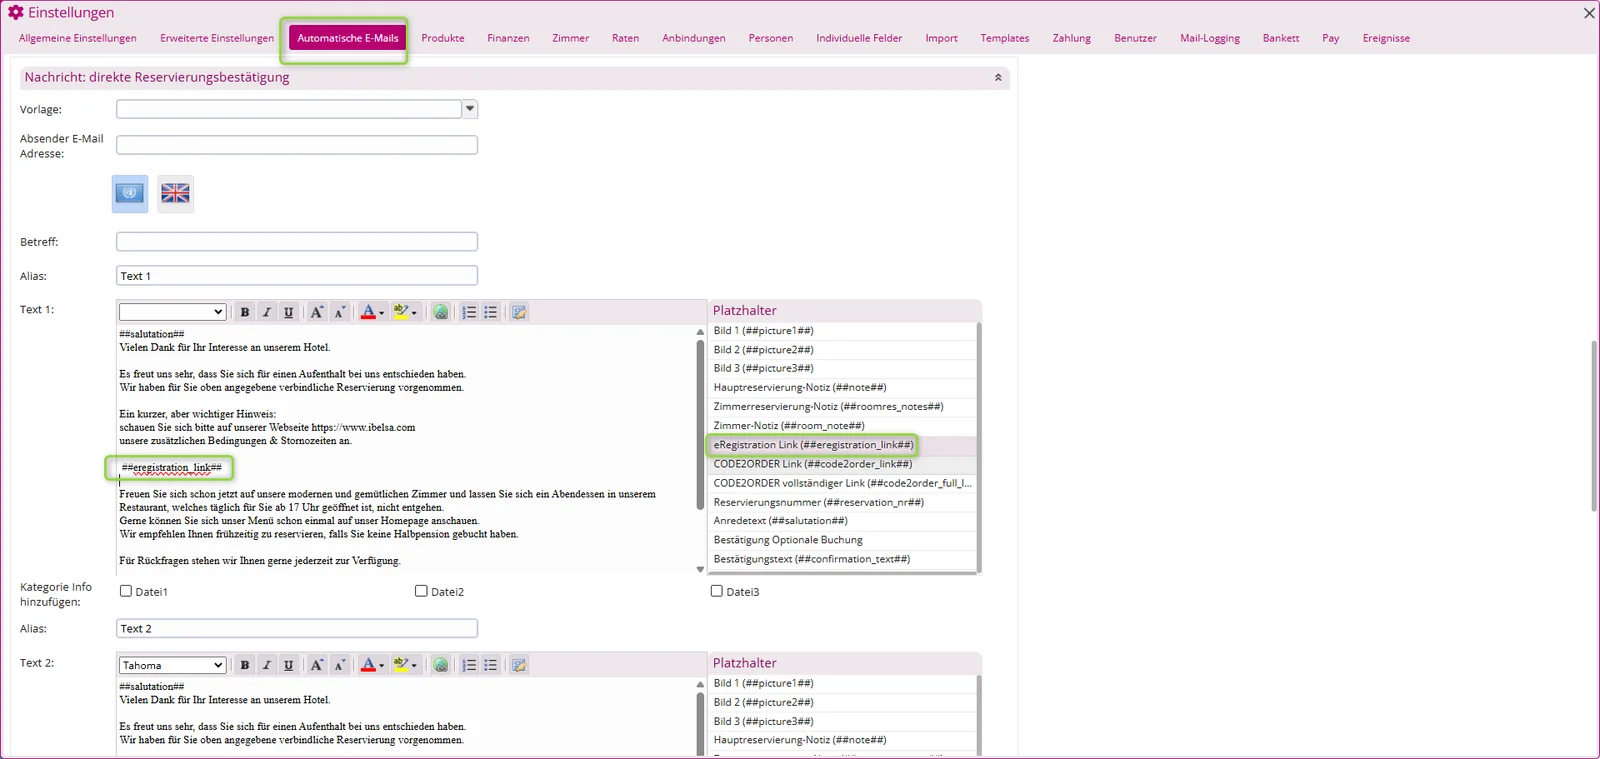Image resolution: width=1600 pixels, height=759 pixels.
Task: Click the Betreff input field
Action: click(297, 242)
